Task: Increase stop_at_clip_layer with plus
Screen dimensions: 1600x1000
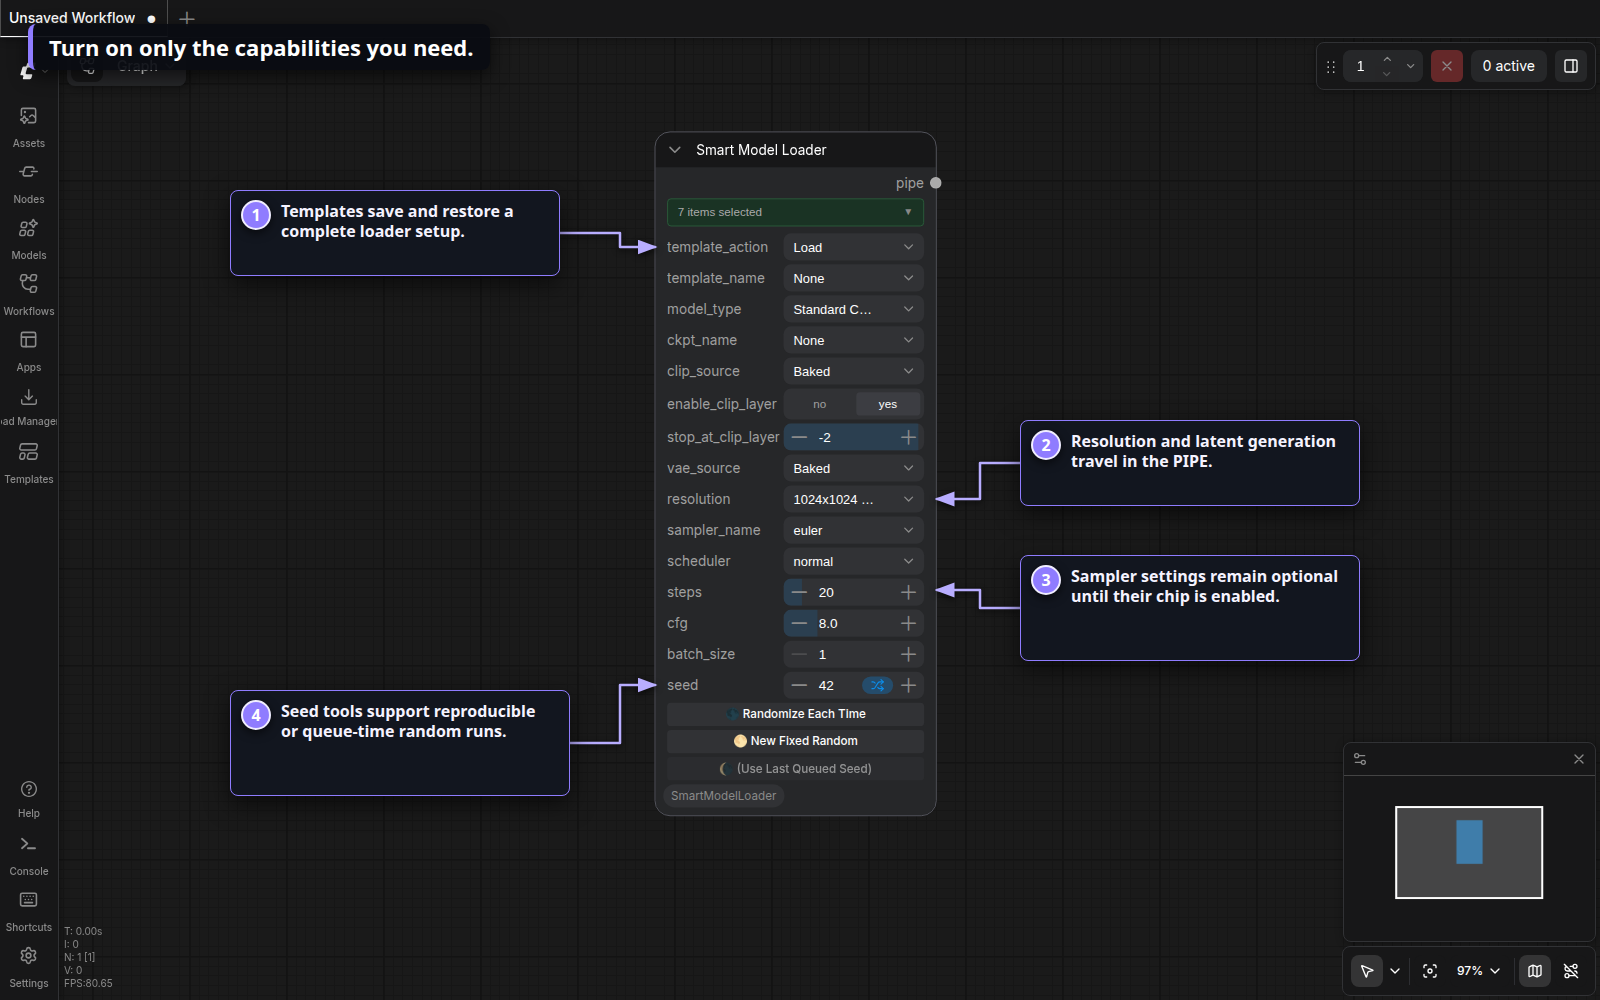Action: pyautogui.click(x=908, y=437)
